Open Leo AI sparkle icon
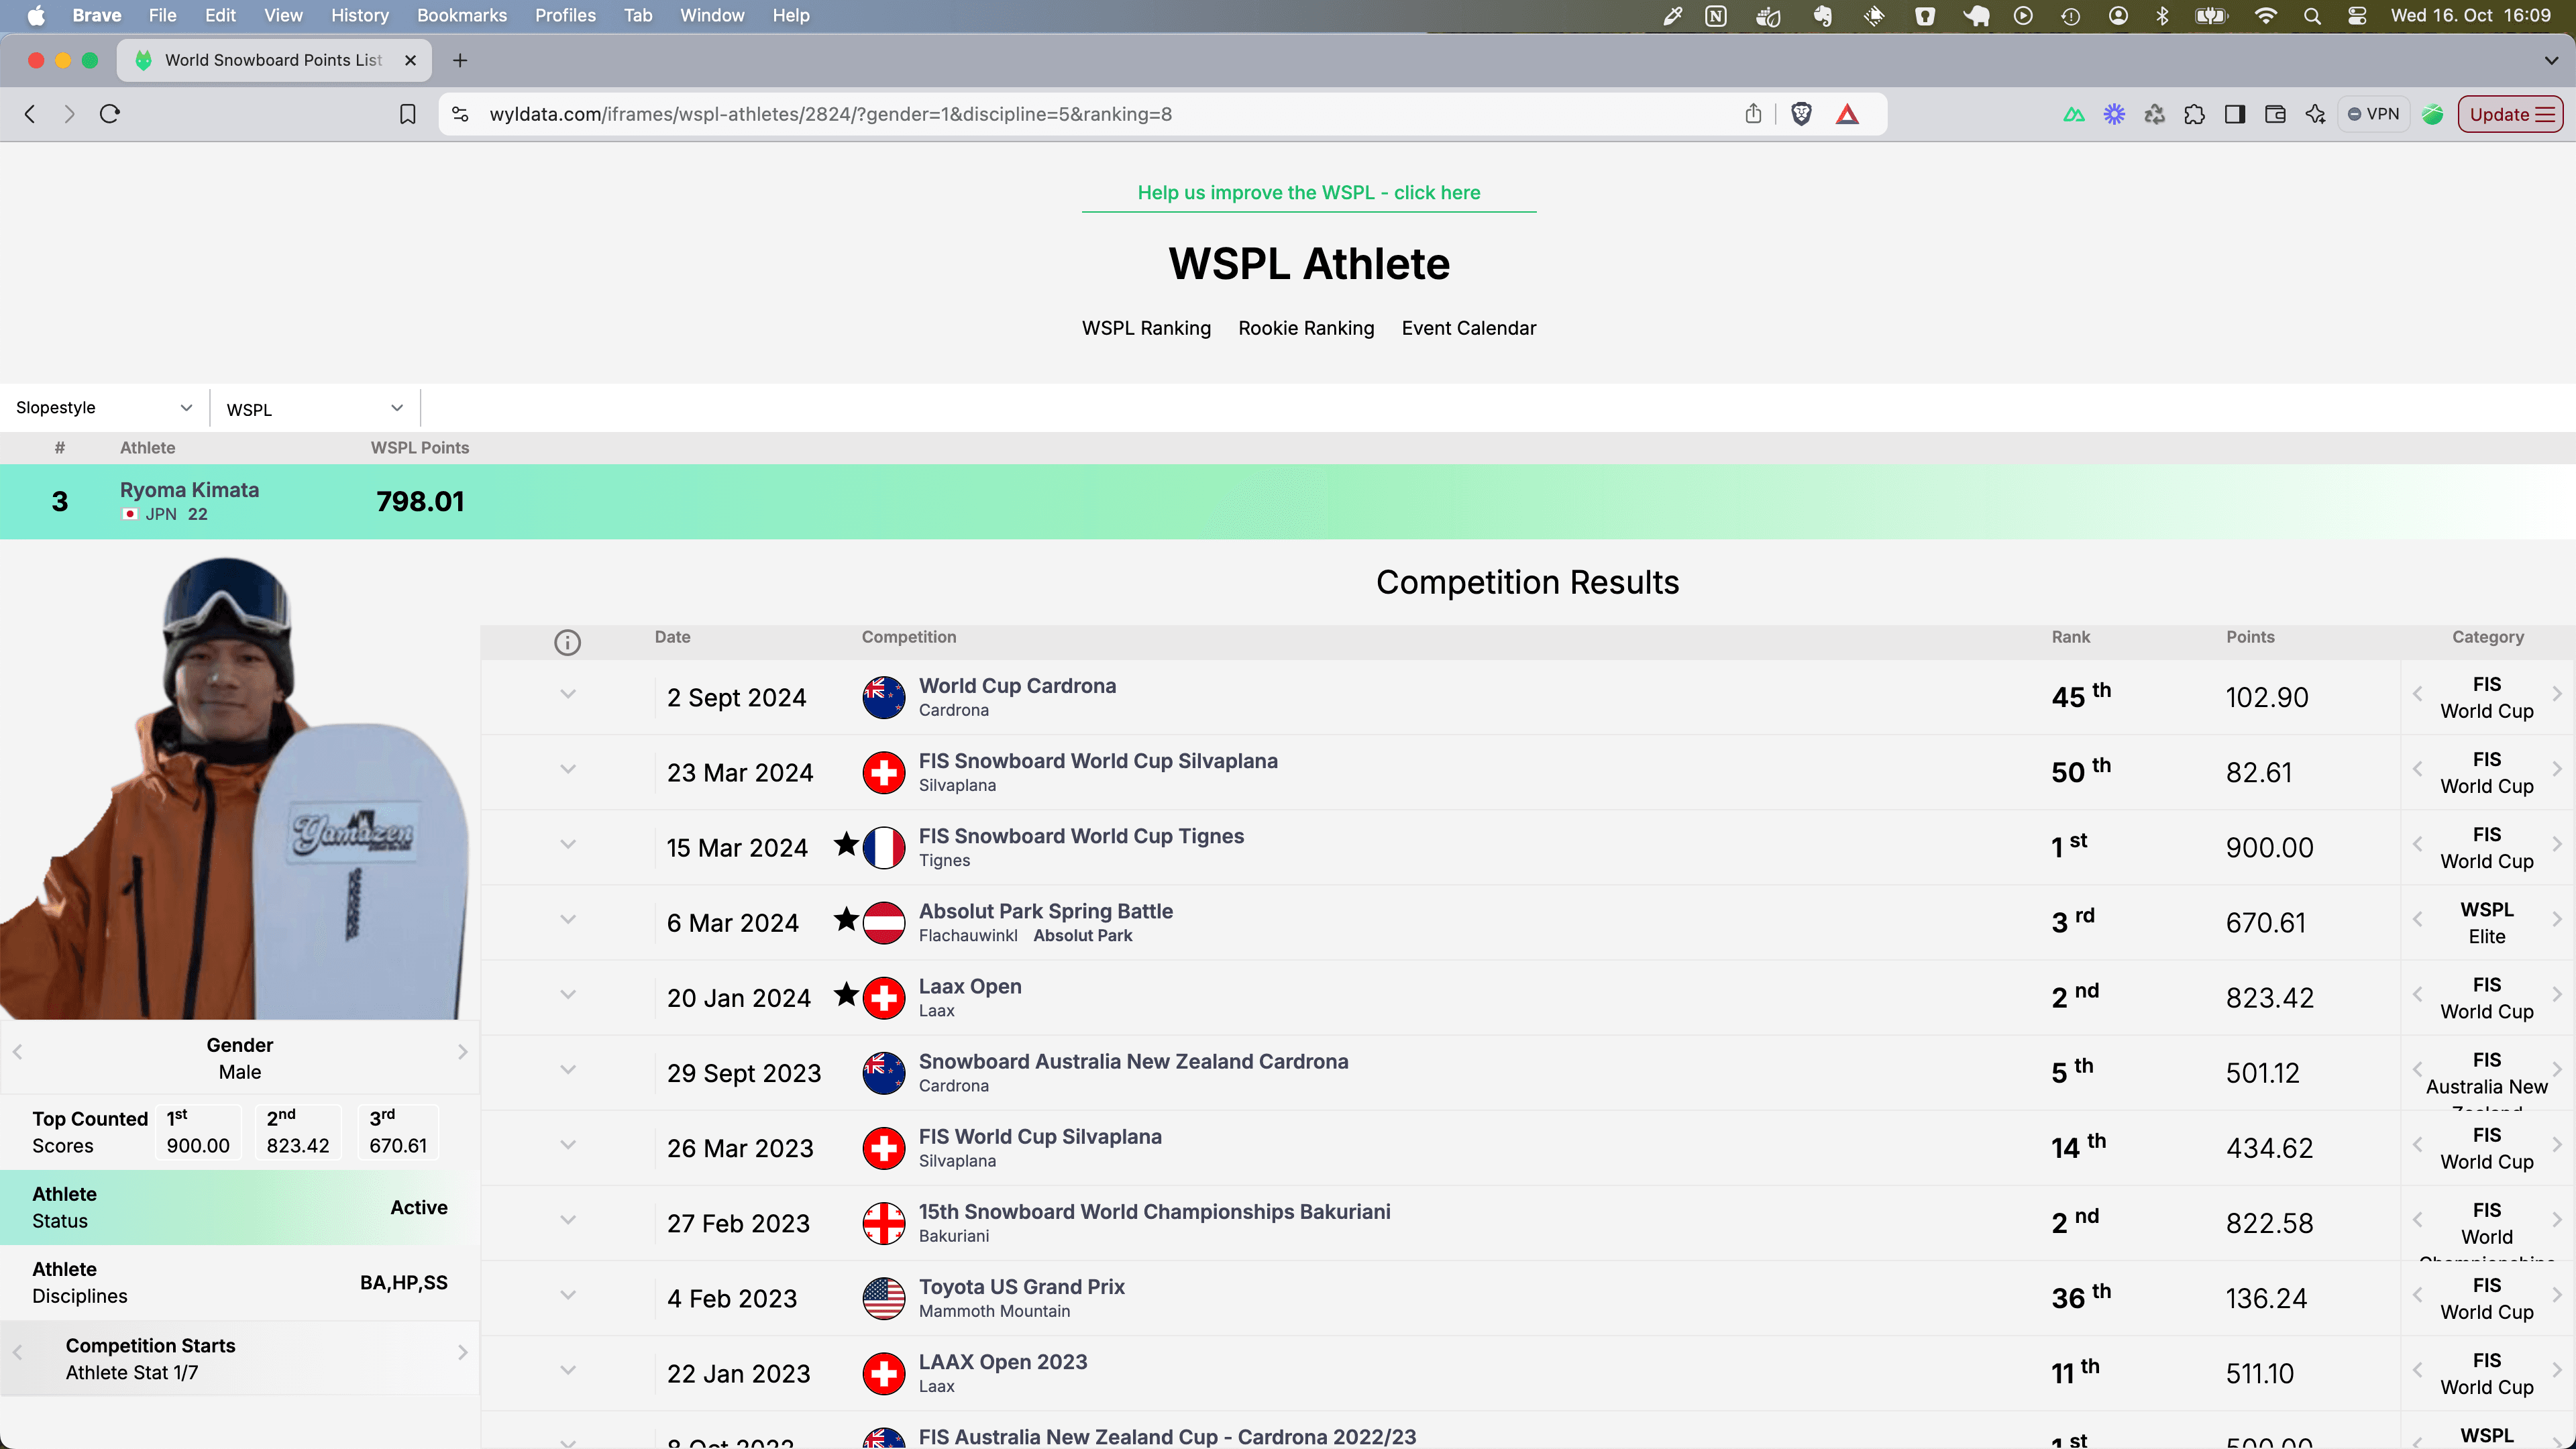The width and height of the screenshot is (2576, 1449). 2315,114
